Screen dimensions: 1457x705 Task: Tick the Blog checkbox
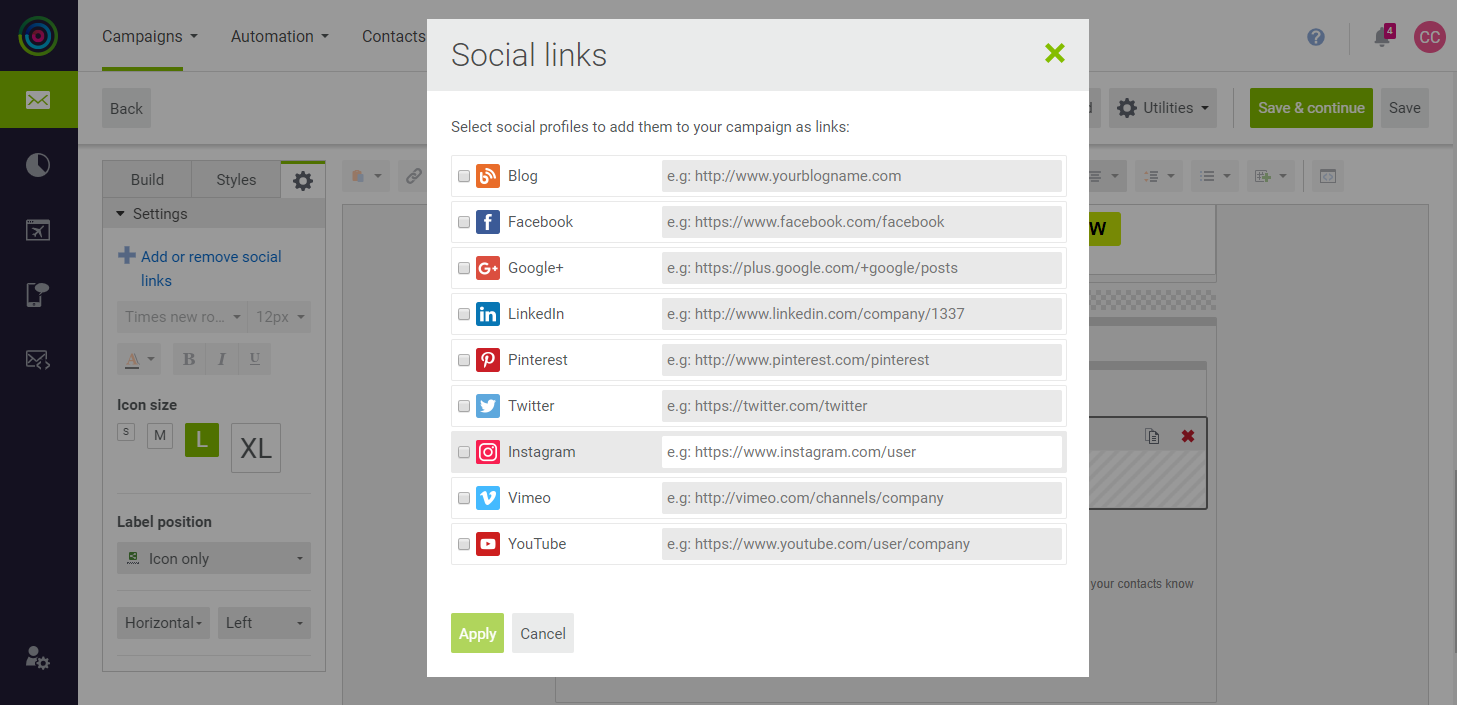coord(464,176)
